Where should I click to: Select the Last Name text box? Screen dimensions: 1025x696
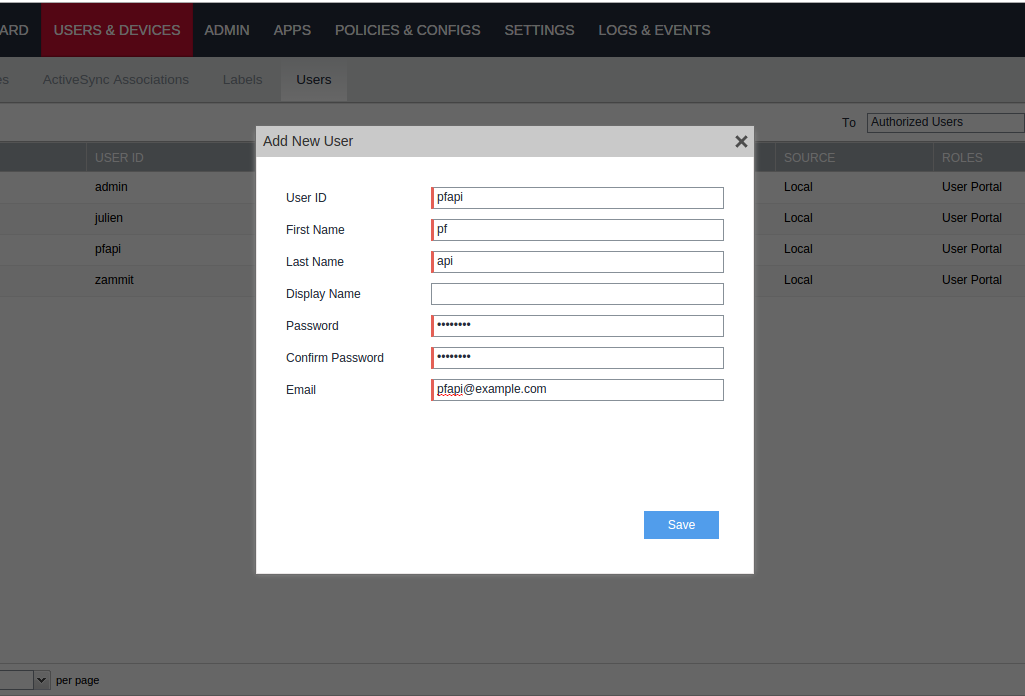577,262
